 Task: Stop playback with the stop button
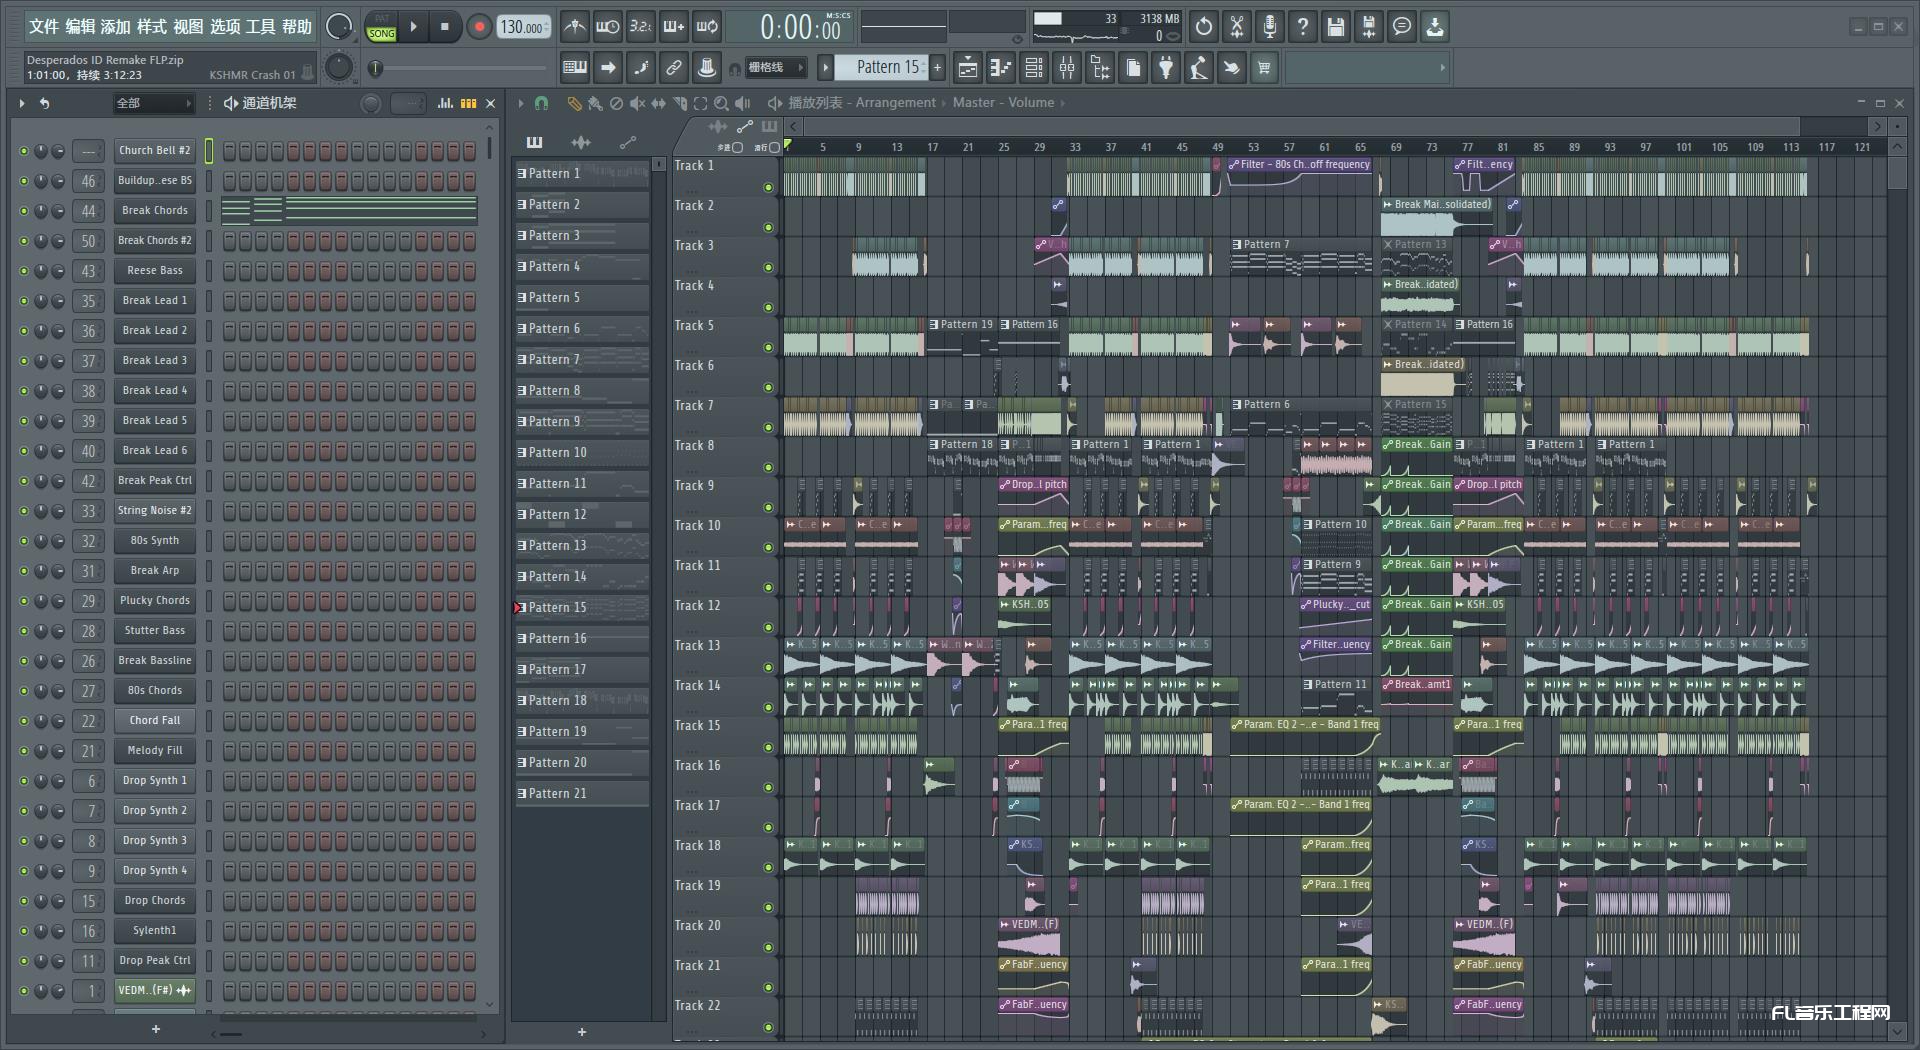pos(445,27)
